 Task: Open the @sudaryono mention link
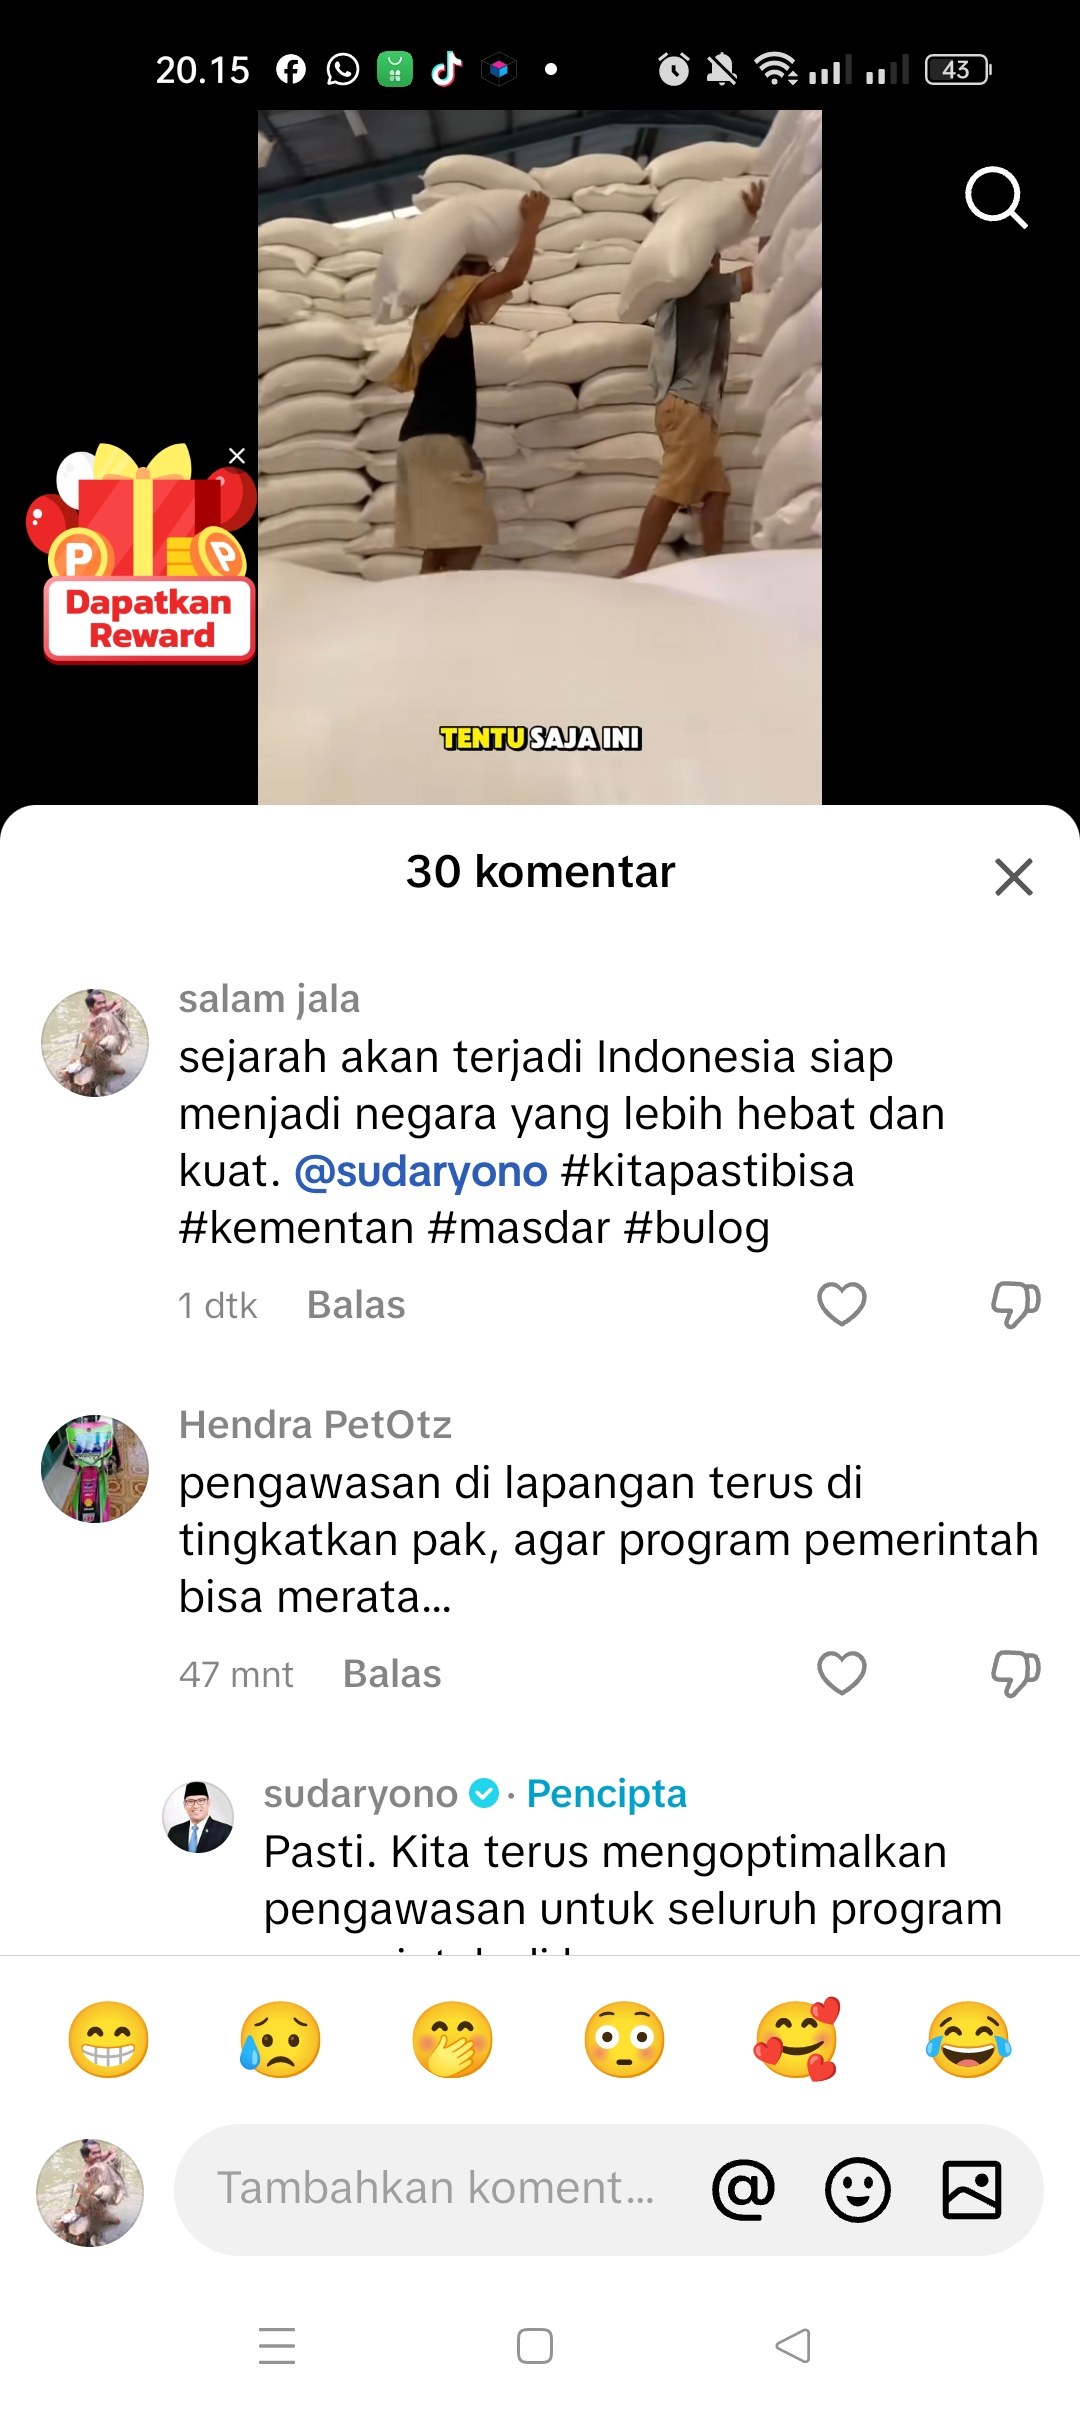[421, 1171]
